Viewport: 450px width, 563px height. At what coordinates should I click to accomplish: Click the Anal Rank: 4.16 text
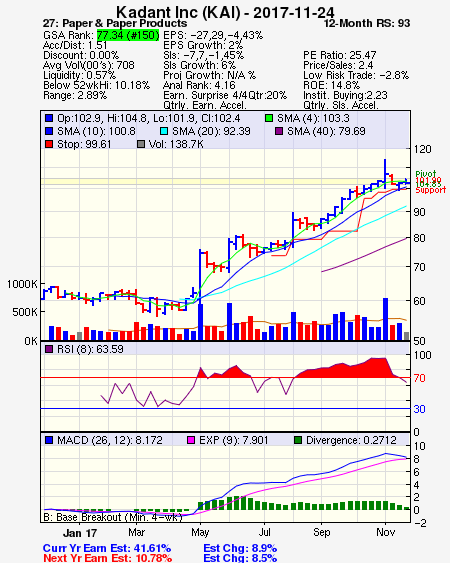point(199,85)
